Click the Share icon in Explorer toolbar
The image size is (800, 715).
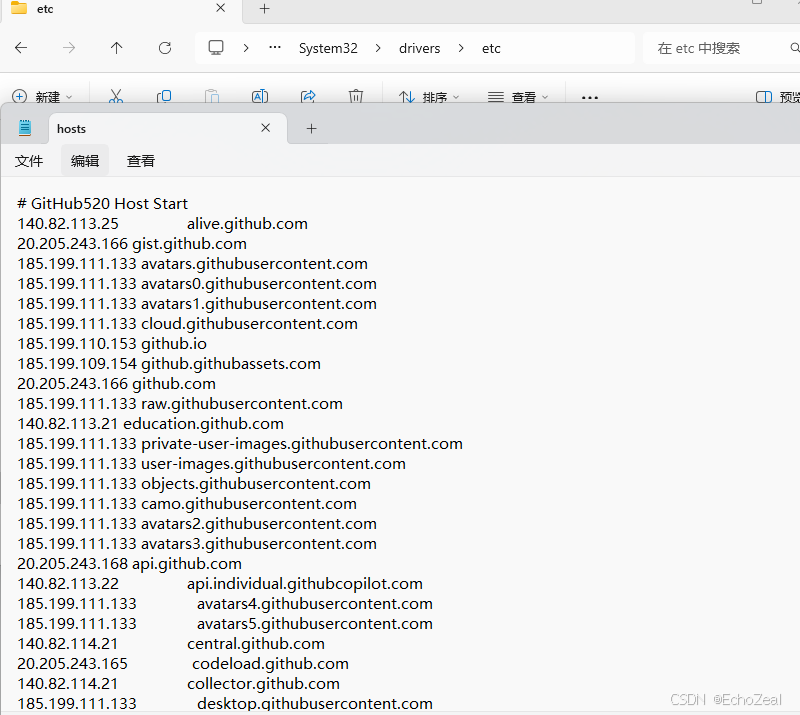308,96
